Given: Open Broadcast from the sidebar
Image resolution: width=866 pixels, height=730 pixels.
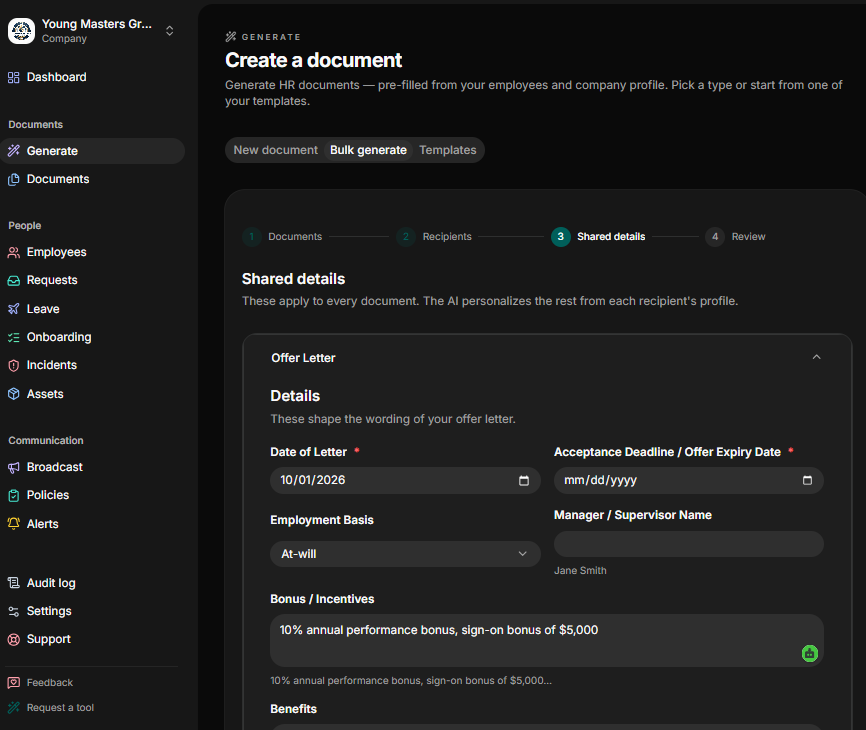Looking at the screenshot, I should [x=92, y=467].
